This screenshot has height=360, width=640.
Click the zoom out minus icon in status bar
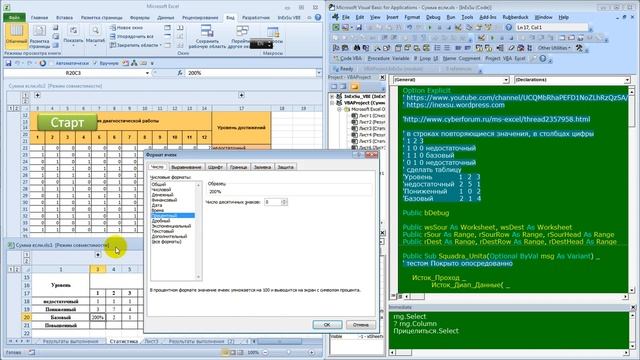coord(265,352)
